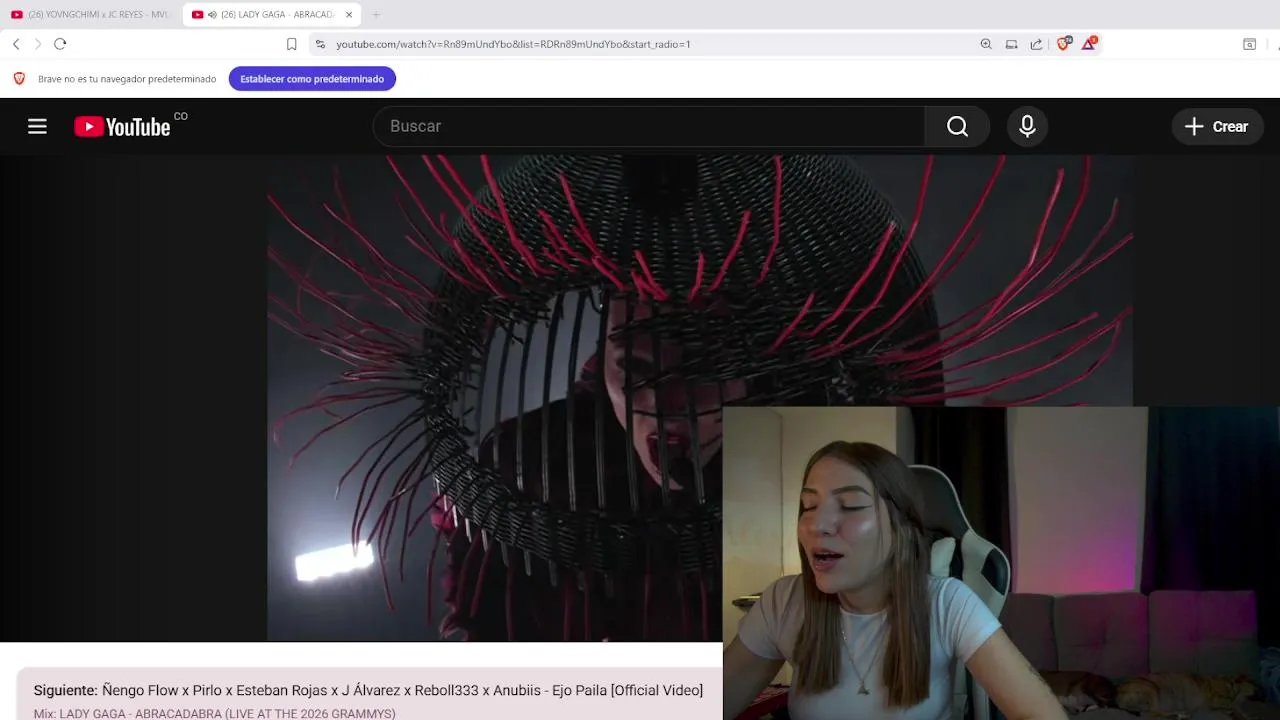The image size is (1280, 720).
Task: Click the Brave icon in default-browser bar
Action: (x=19, y=79)
